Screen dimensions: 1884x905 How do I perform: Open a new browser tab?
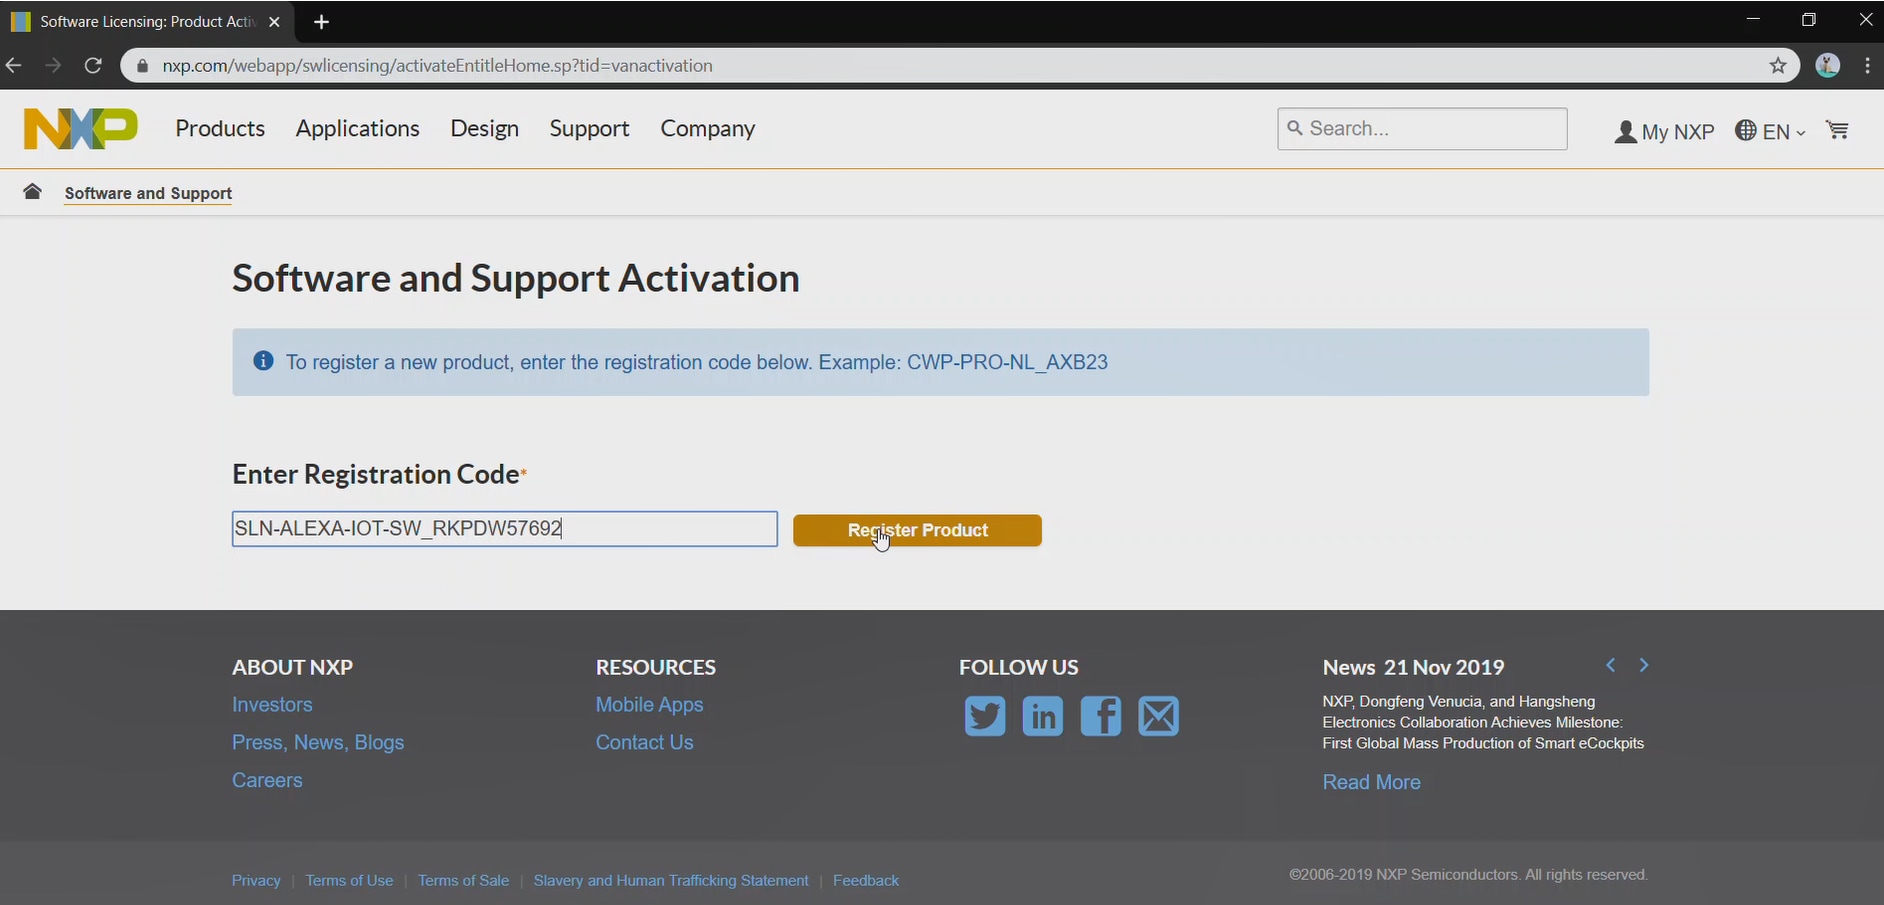pos(321,22)
